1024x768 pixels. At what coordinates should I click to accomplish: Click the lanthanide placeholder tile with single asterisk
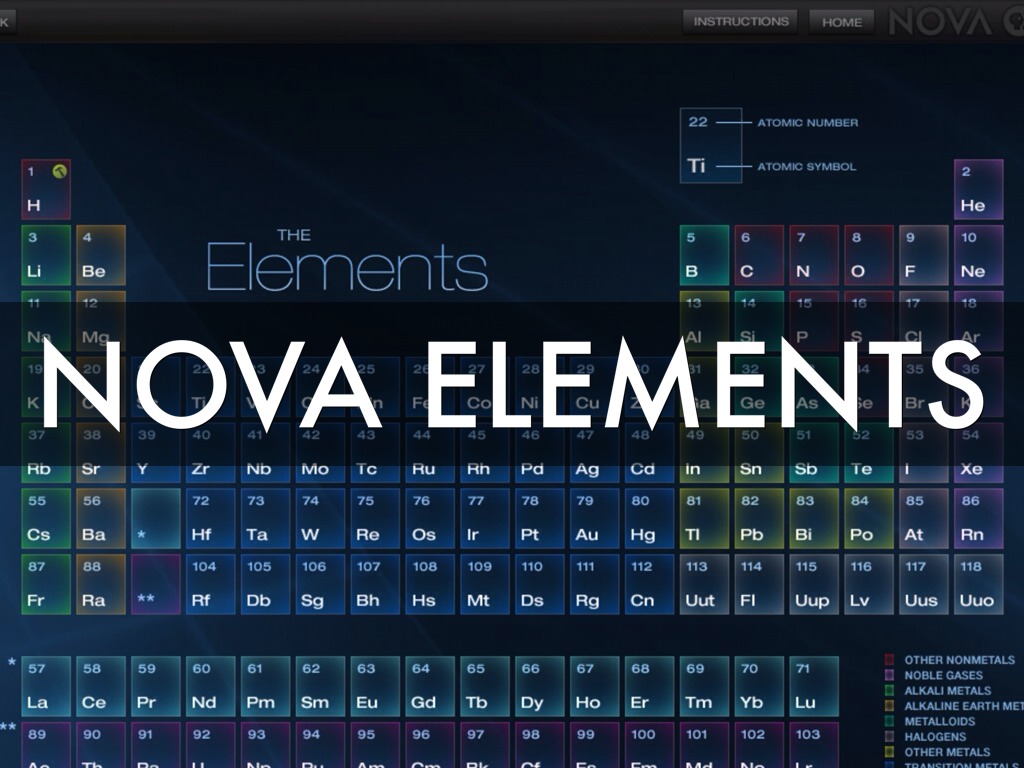click(x=156, y=518)
